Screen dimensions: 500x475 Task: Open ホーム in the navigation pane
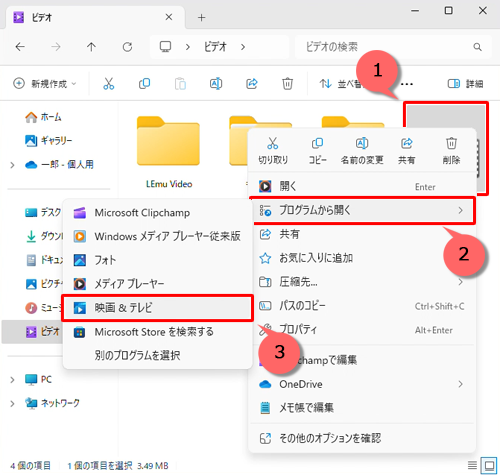[x=43, y=117]
